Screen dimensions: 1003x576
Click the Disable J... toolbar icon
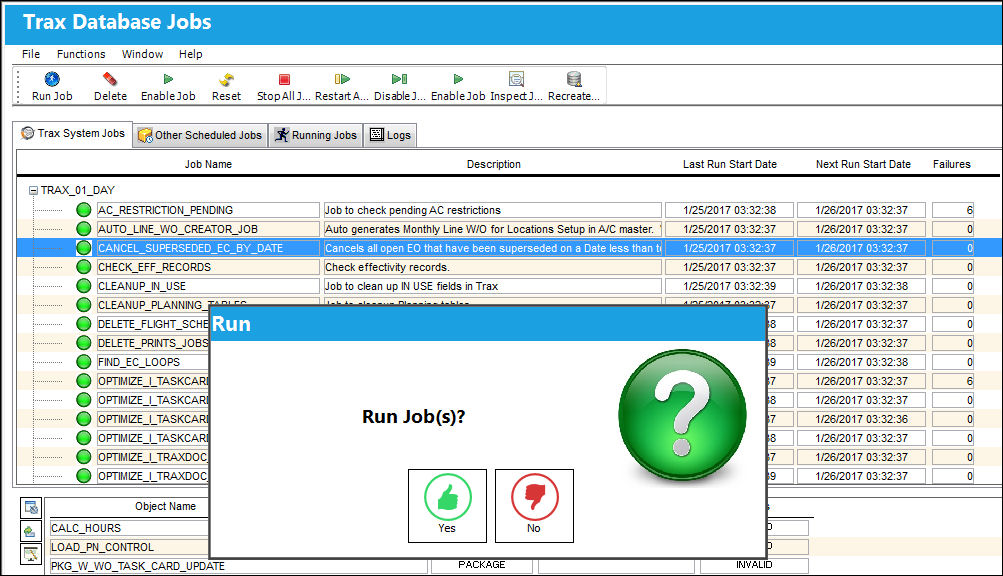399,79
